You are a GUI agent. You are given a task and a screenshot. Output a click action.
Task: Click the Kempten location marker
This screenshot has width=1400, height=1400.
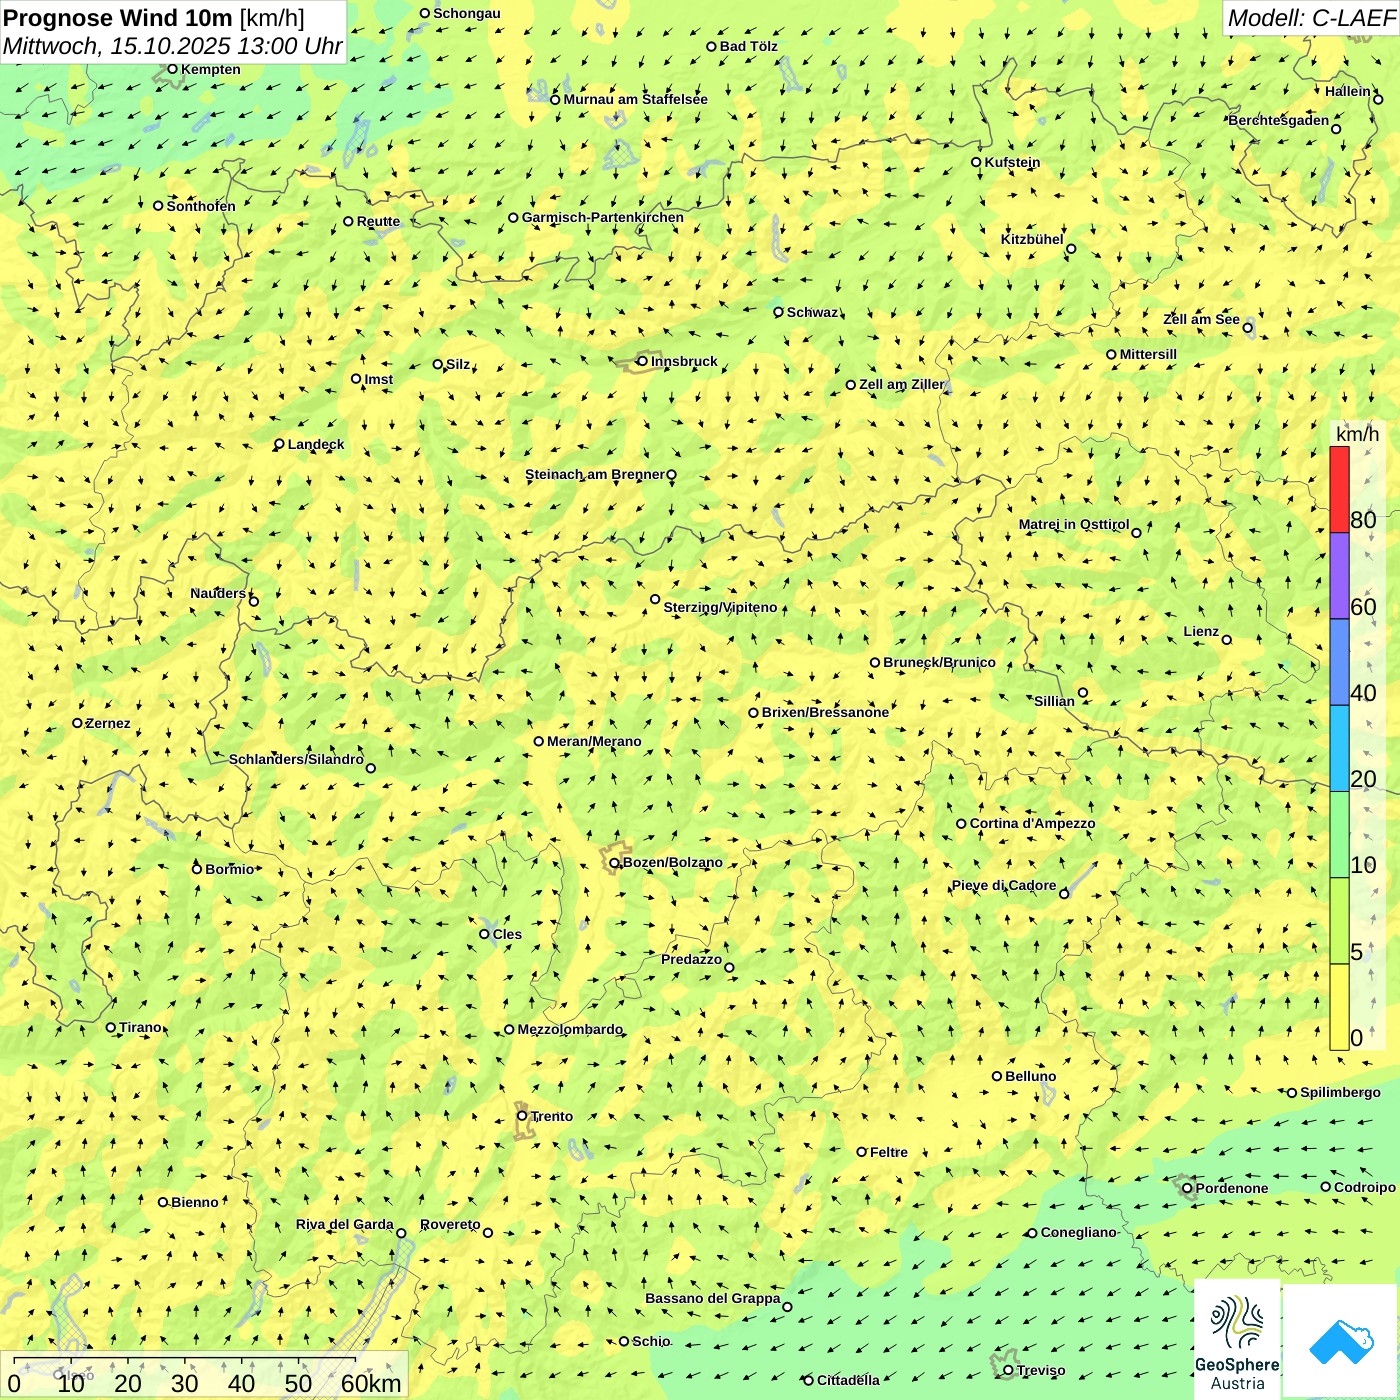172,69
